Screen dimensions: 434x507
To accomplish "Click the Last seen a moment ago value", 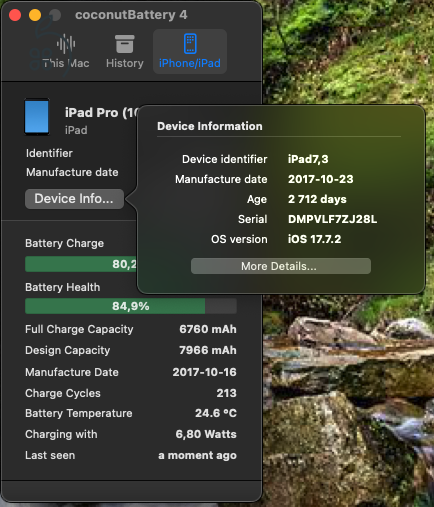I will (197, 455).
